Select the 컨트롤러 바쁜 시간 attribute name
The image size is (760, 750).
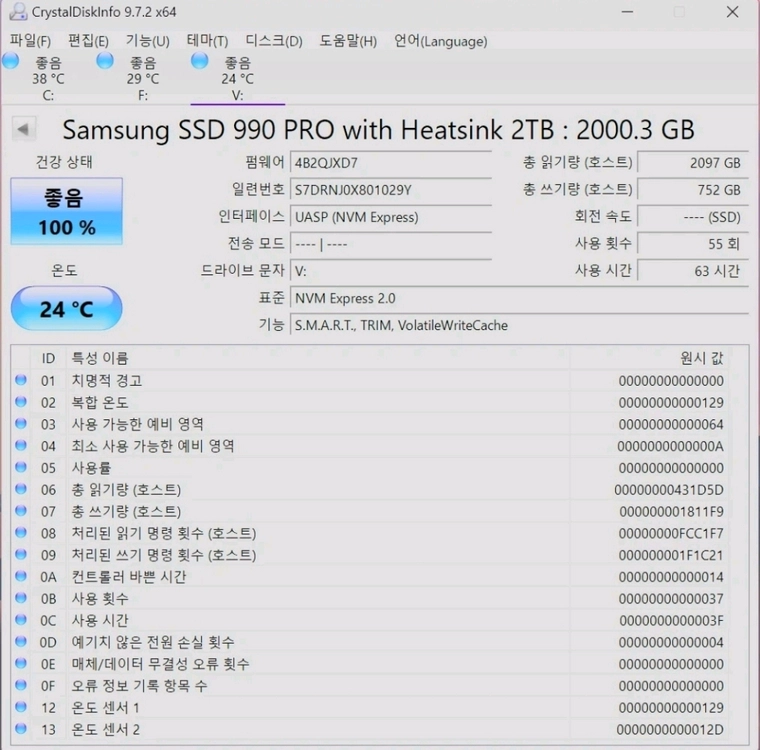coord(129,577)
